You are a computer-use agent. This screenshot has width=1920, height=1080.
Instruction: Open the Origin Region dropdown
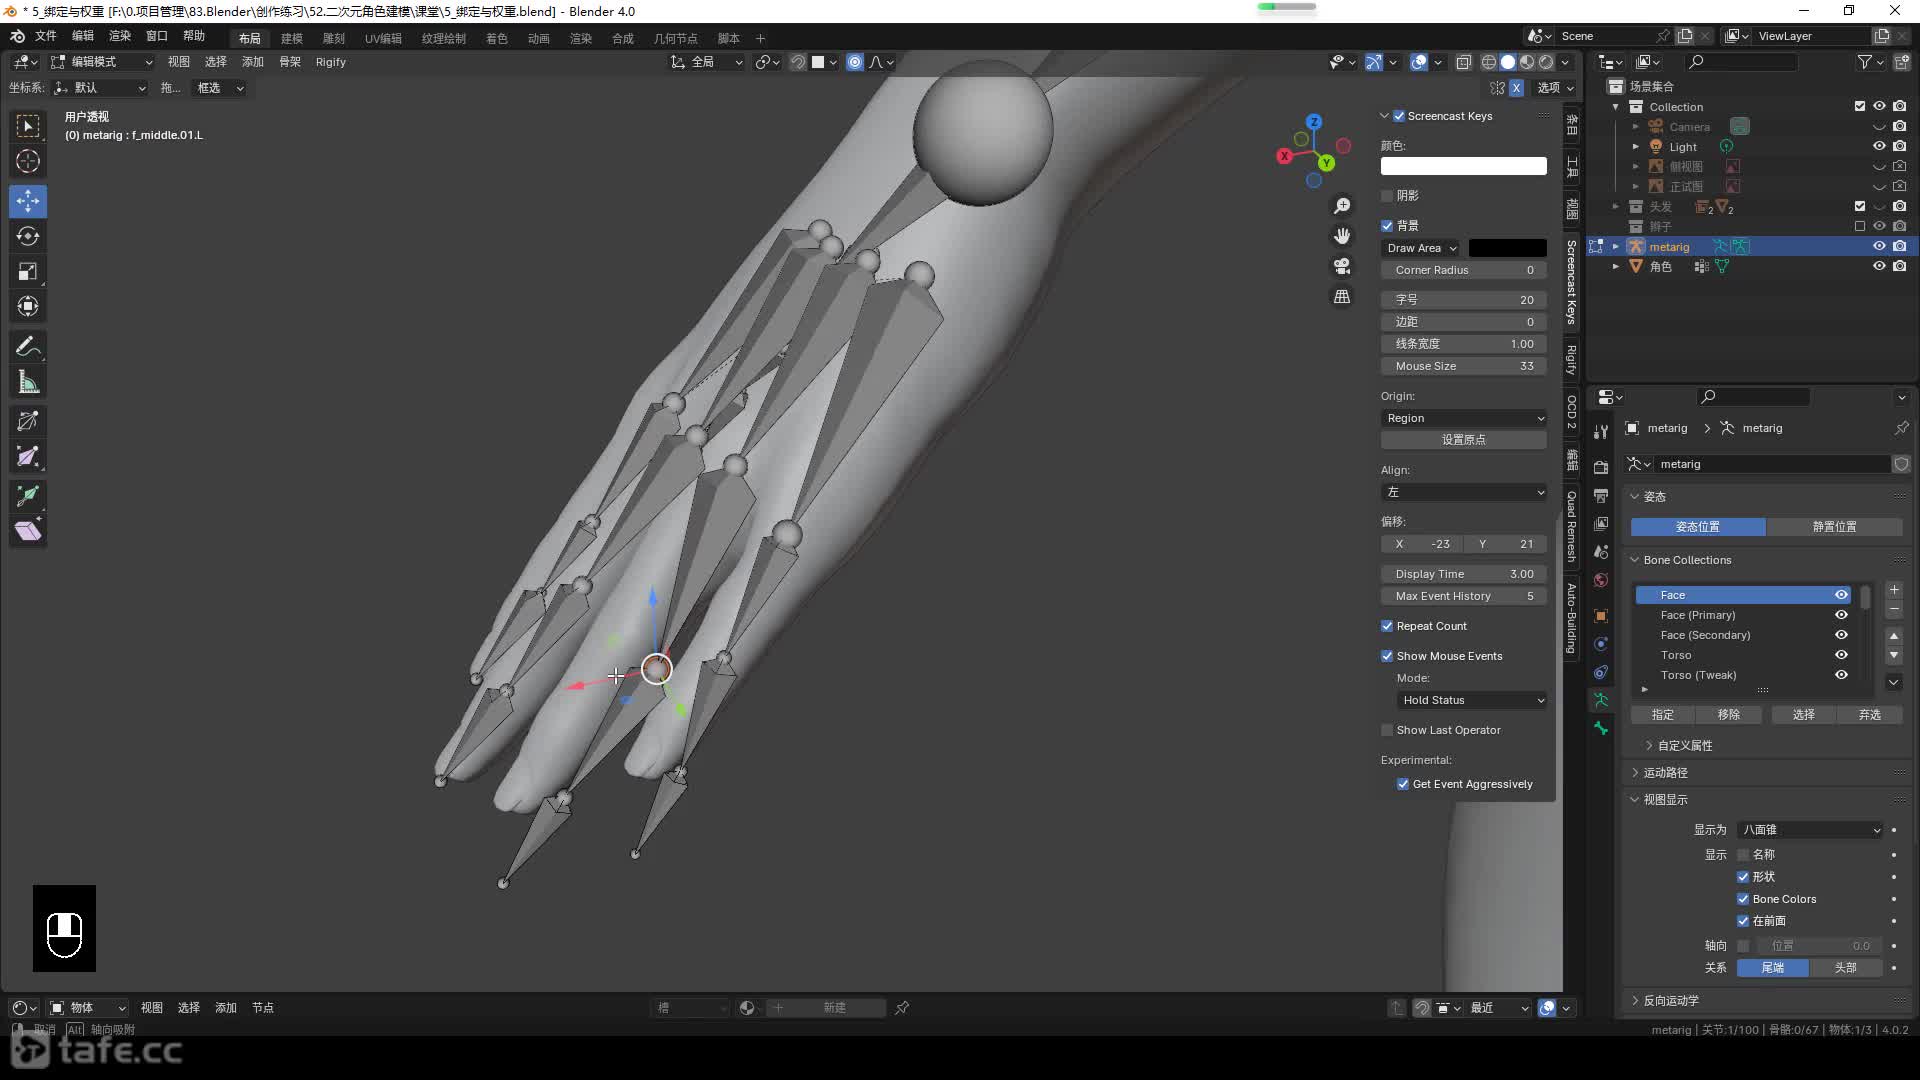[1464, 418]
